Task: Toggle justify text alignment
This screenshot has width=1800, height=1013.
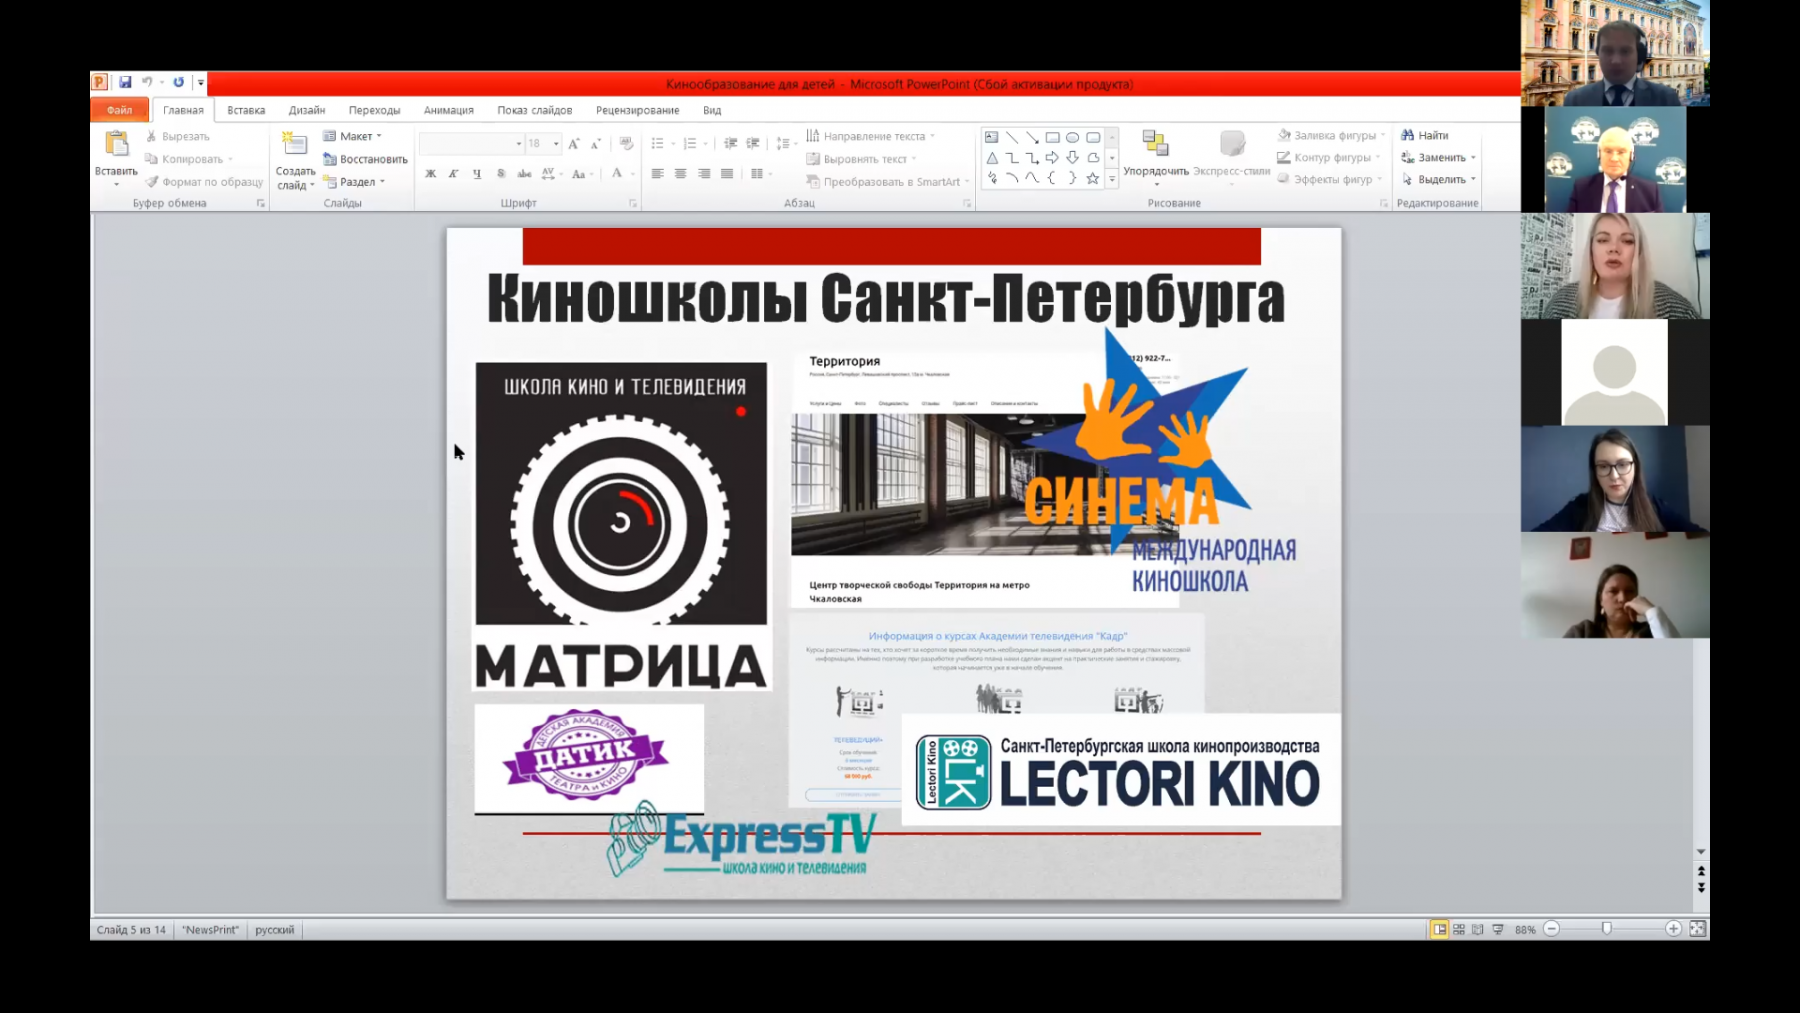Action: click(727, 174)
